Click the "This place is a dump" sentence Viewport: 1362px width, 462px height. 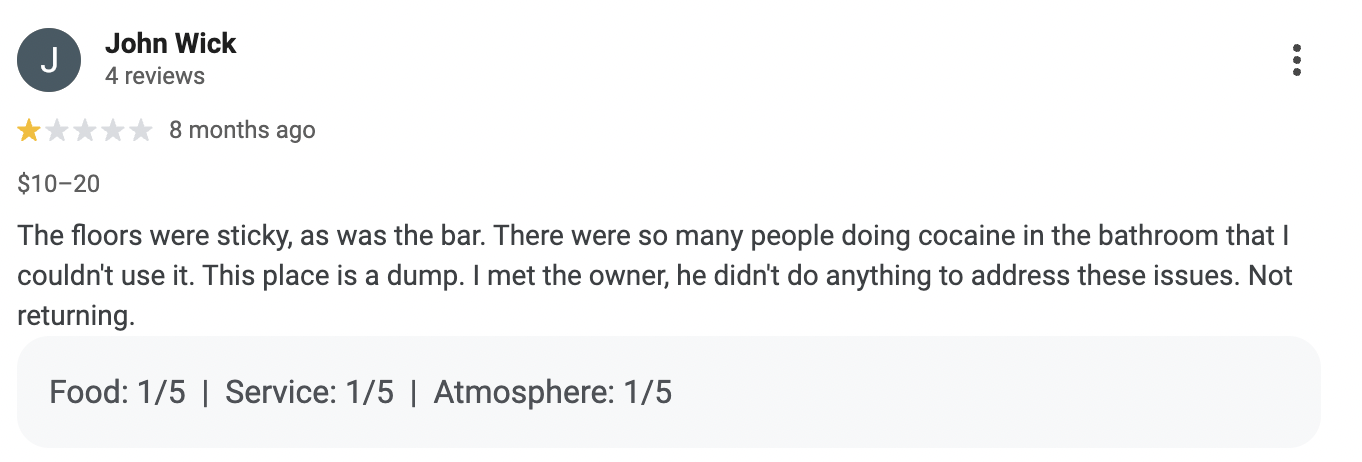273,277
